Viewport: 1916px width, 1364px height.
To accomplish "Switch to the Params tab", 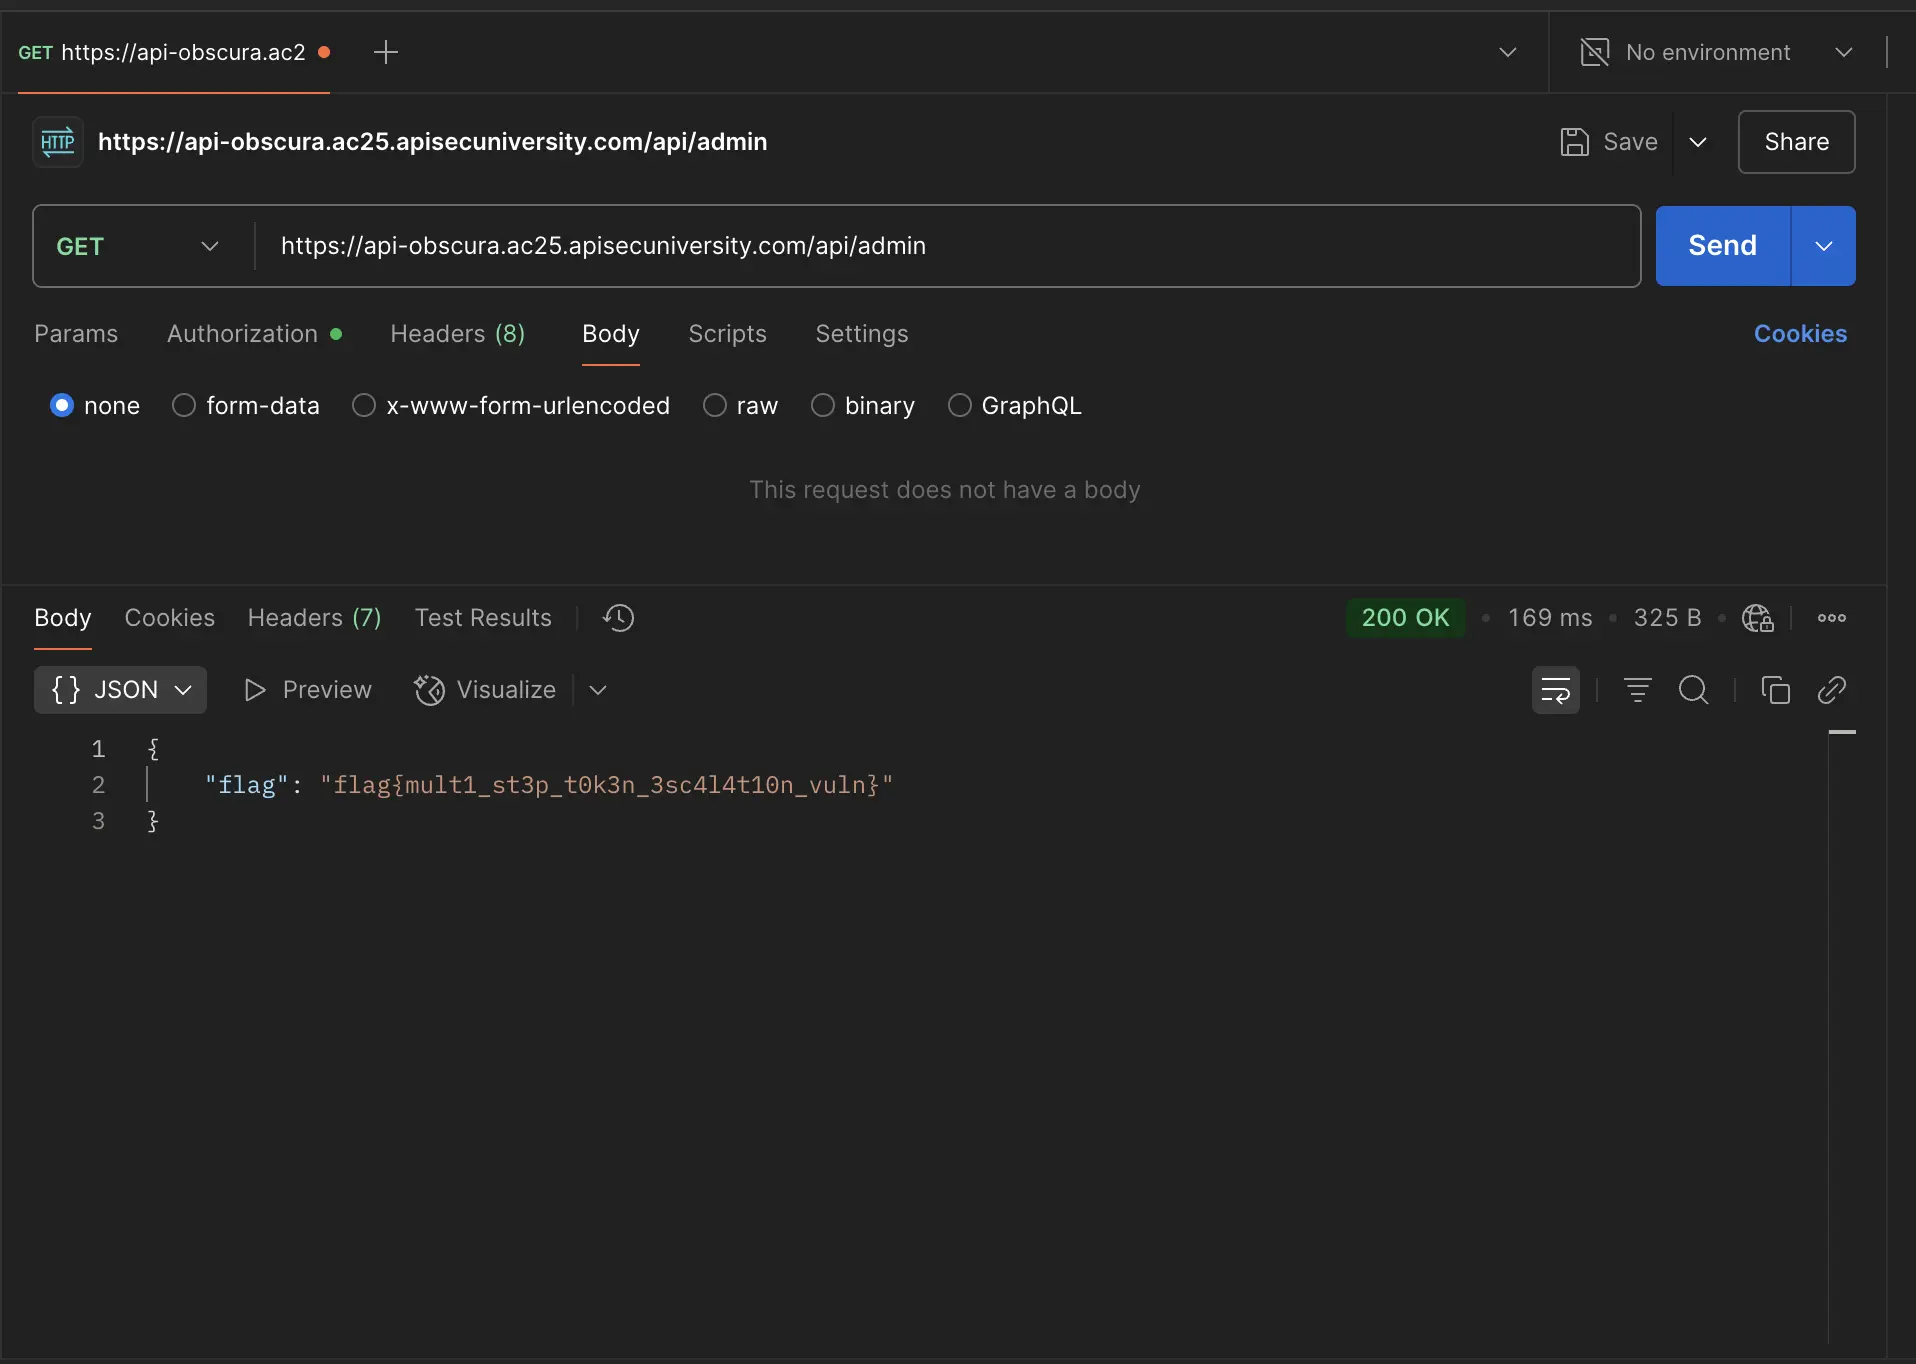I will (76, 334).
